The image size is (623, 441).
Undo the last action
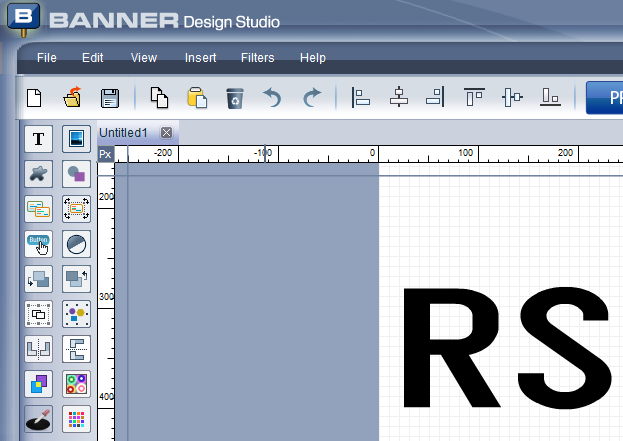(x=273, y=98)
